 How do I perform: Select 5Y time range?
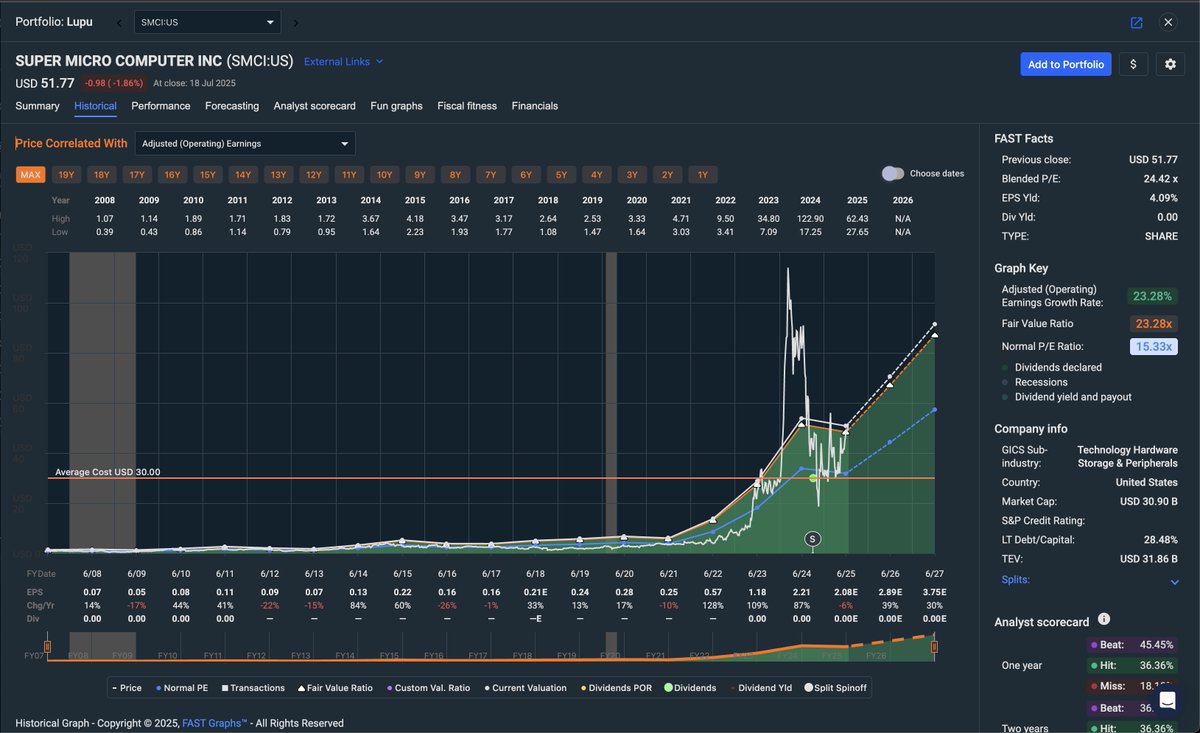[561, 175]
